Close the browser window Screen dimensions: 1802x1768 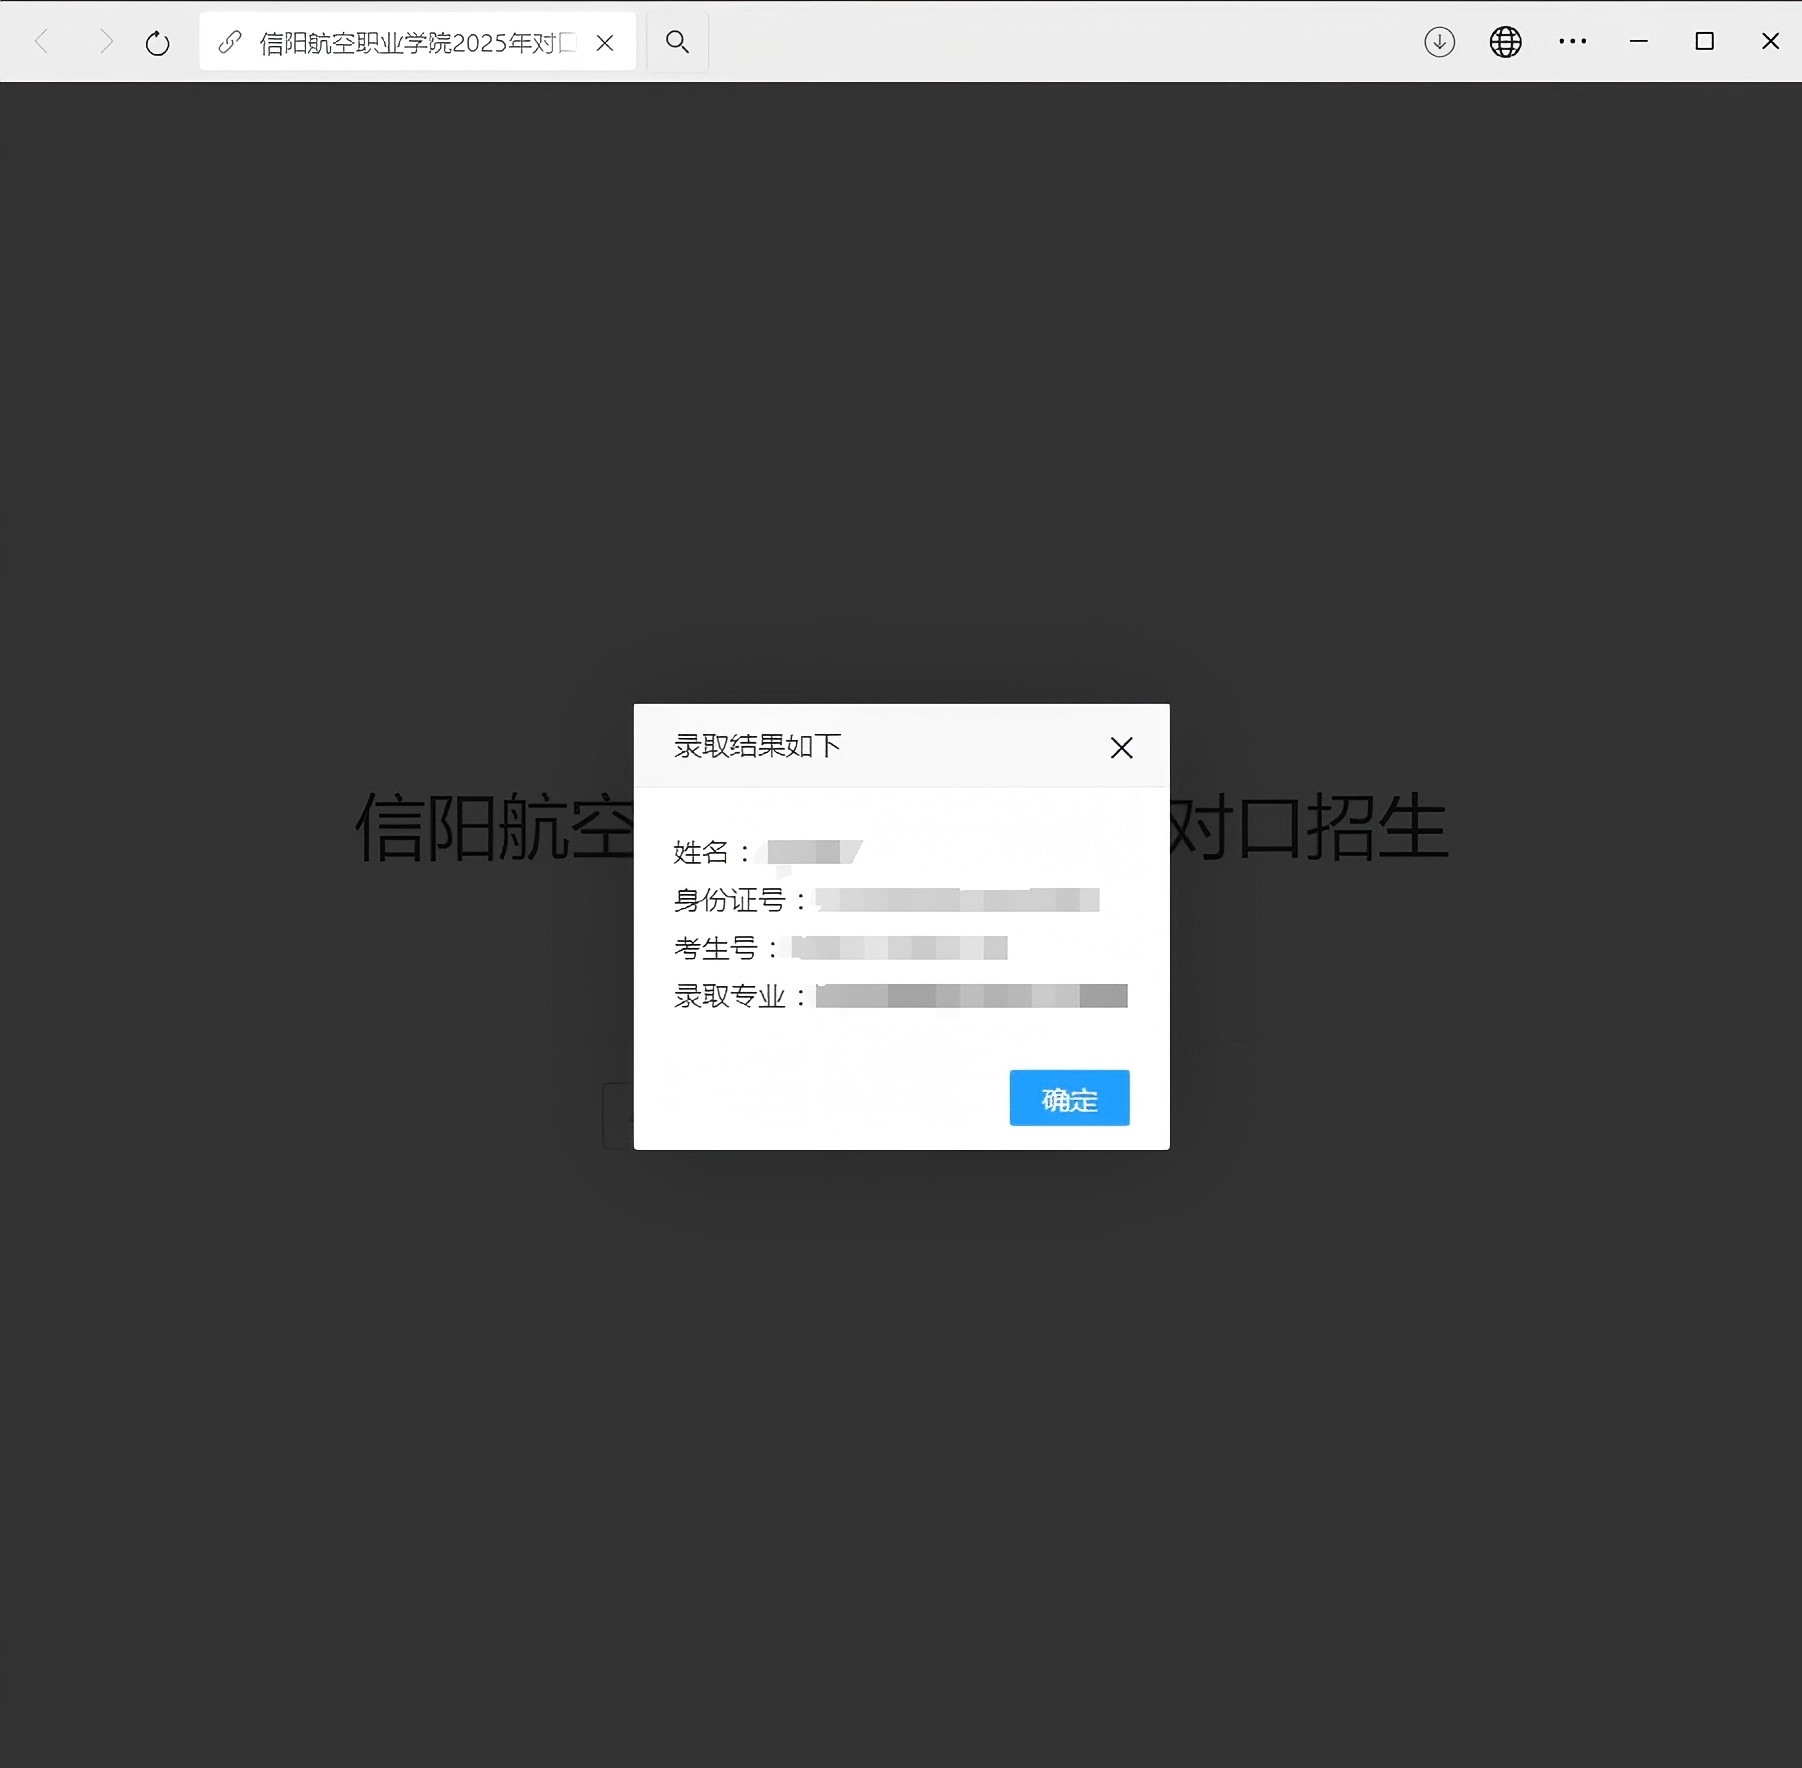1770,42
